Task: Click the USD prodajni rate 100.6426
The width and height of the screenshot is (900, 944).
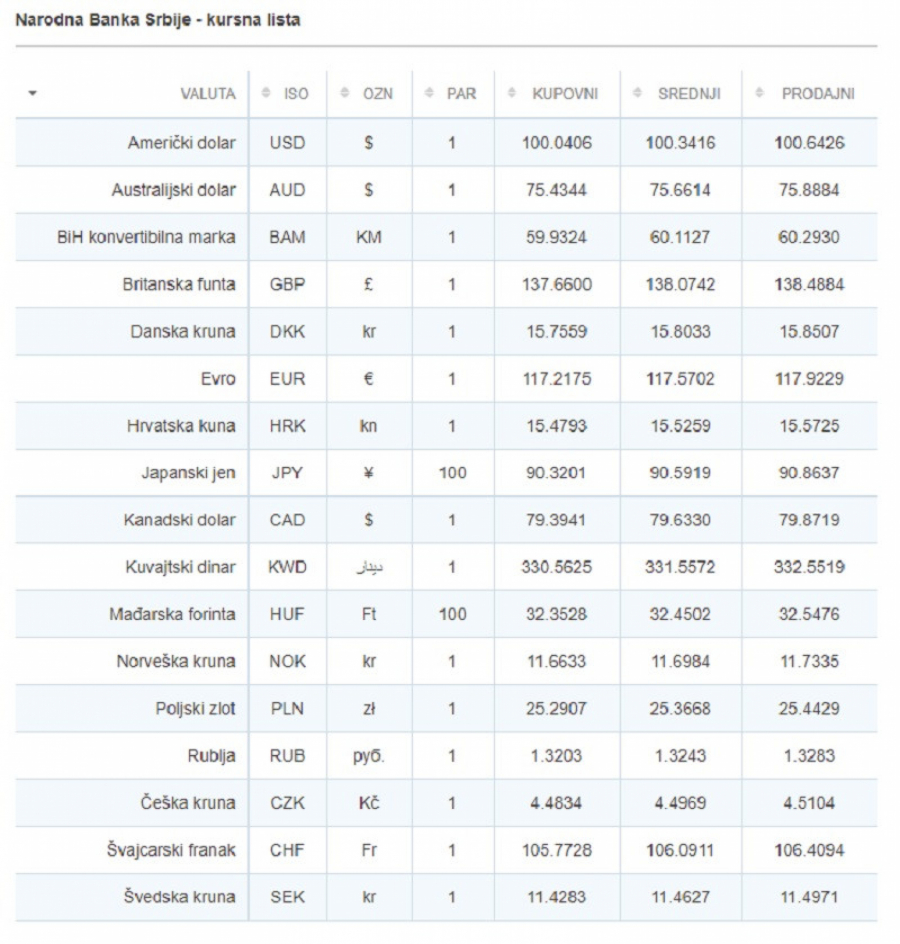Action: coord(809,143)
